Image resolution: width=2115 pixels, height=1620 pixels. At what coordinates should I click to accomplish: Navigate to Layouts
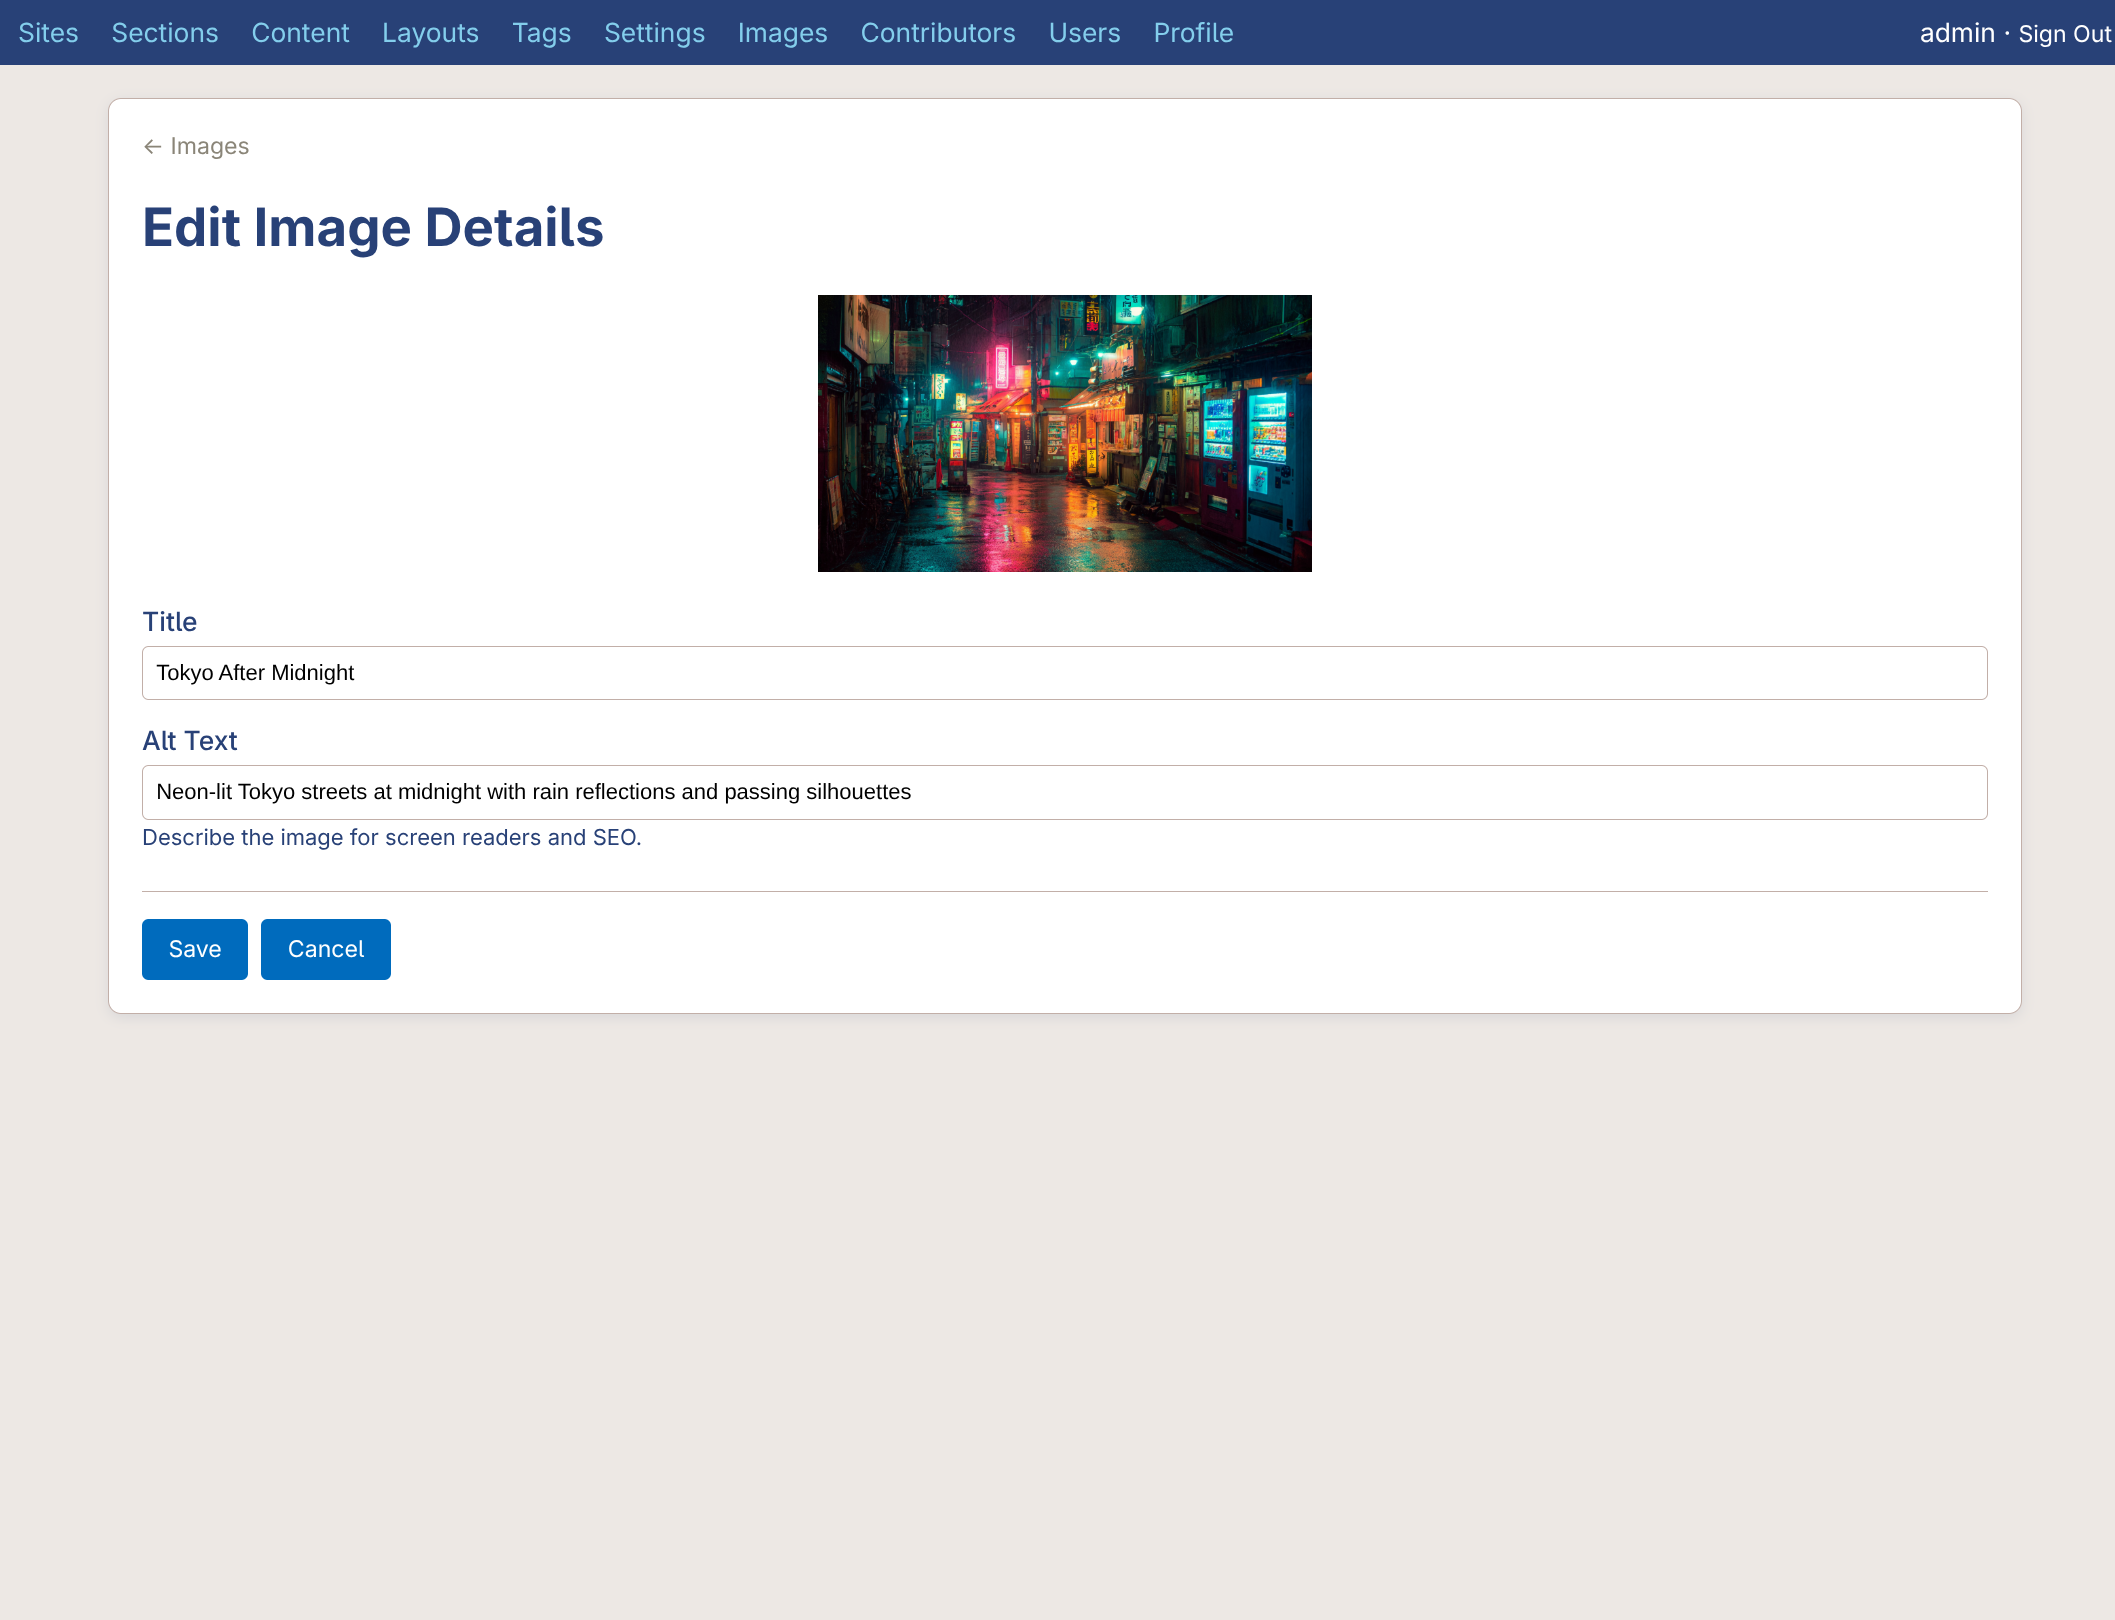(430, 33)
